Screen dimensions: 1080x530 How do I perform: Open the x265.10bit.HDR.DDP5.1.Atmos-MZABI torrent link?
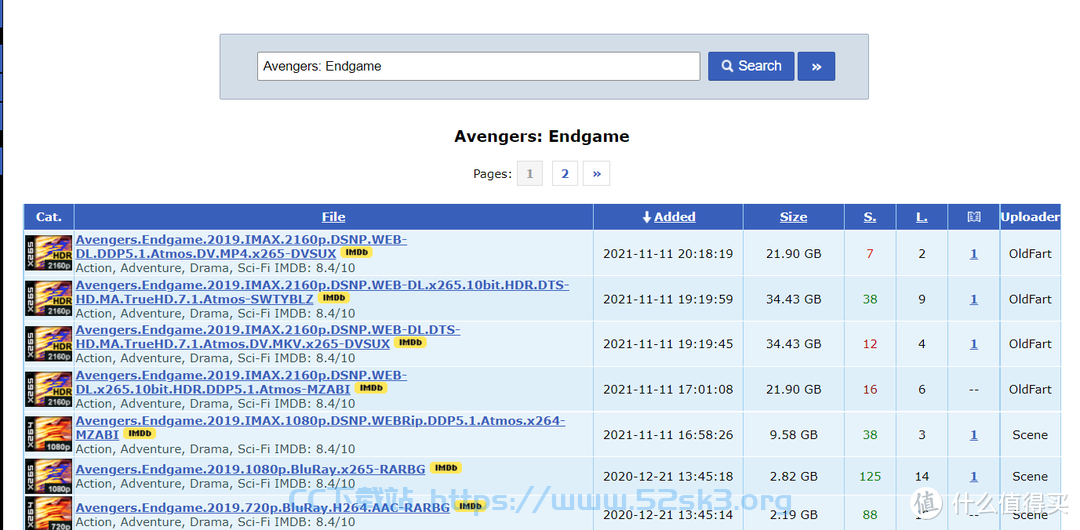coord(241,382)
